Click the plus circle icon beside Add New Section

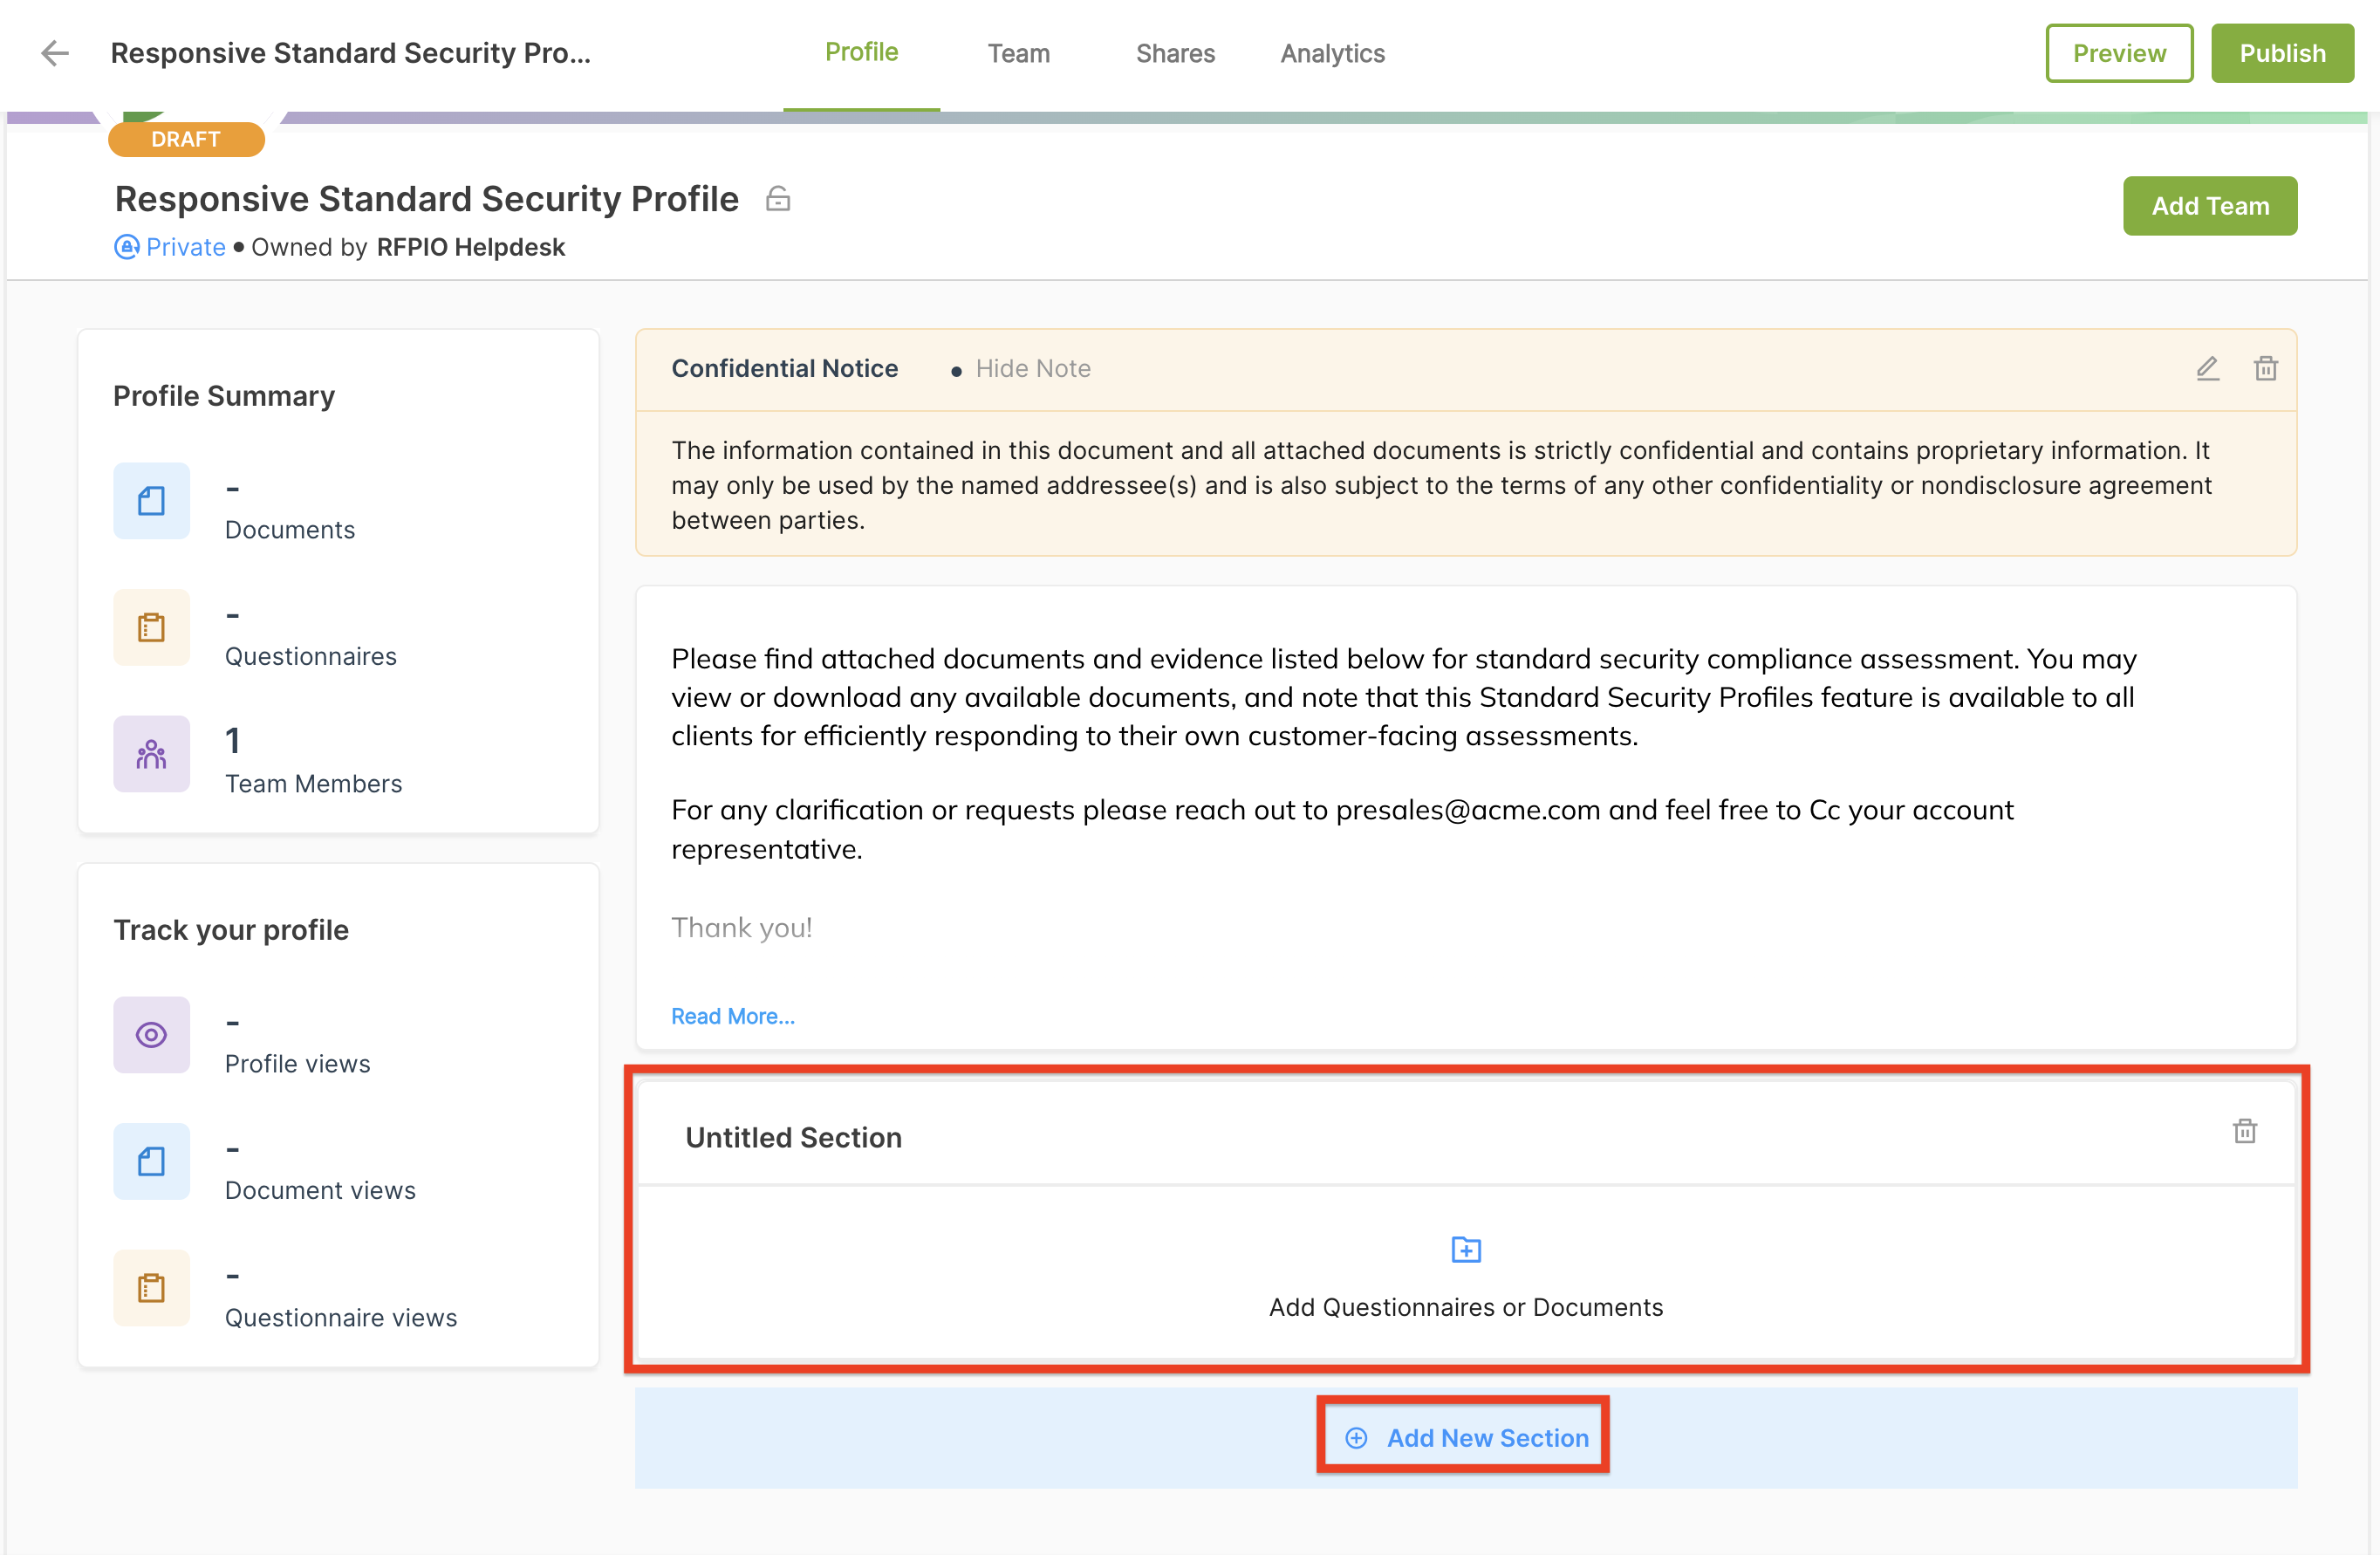1356,1438
